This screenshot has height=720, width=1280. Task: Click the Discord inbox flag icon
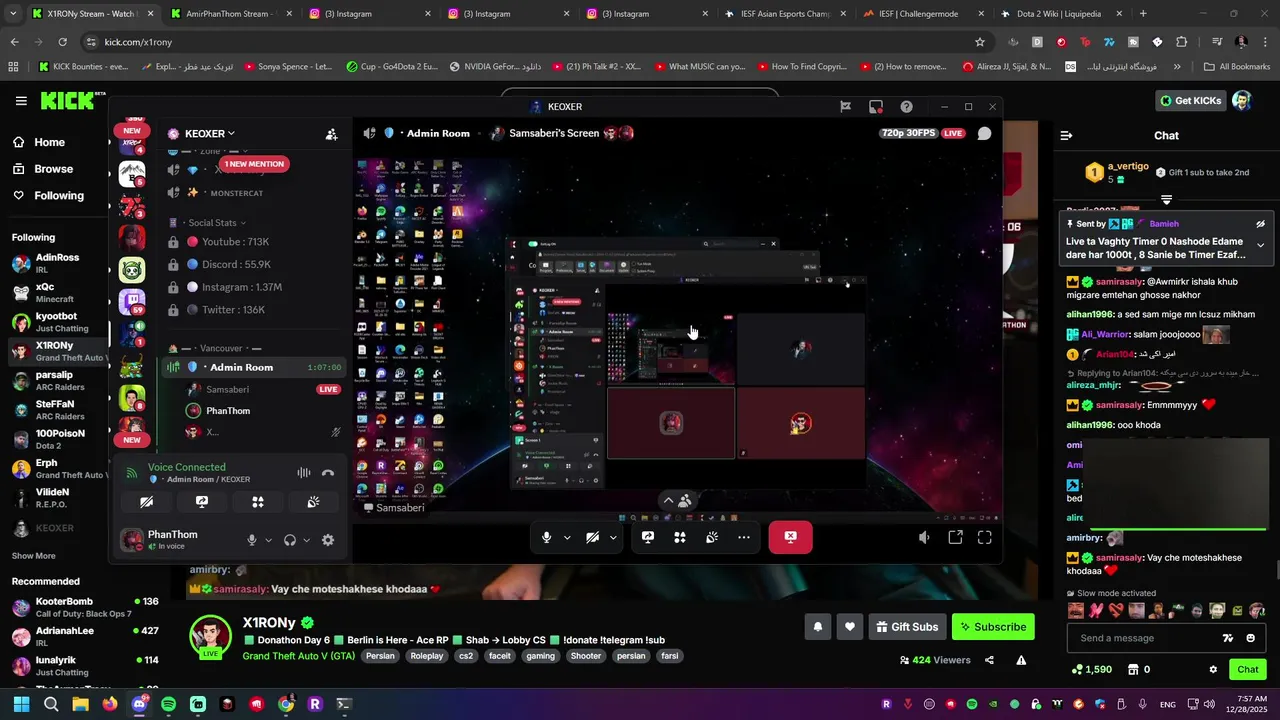click(x=845, y=107)
